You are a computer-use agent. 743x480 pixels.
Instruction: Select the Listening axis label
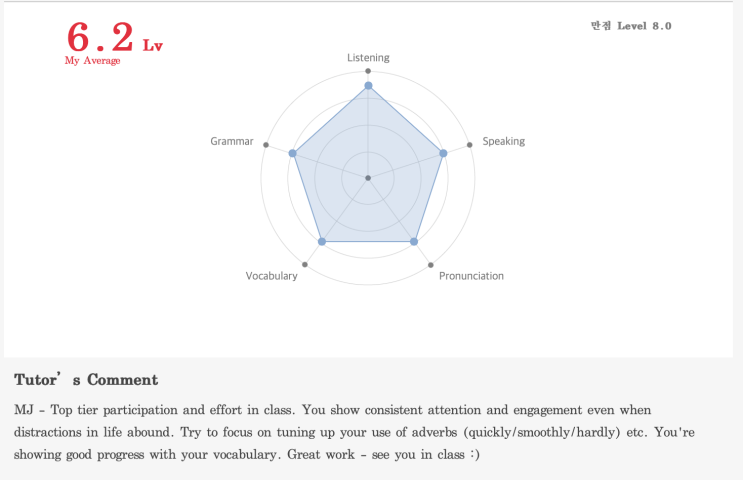click(x=368, y=58)
